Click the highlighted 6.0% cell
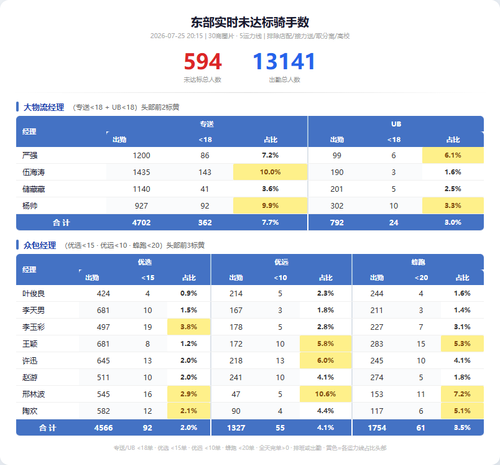 (325, 360)
